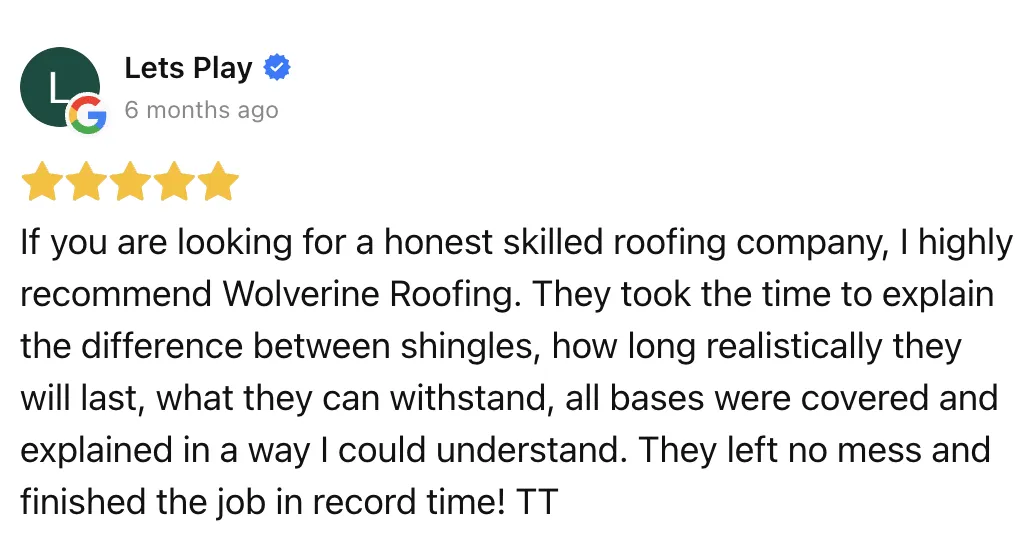This screenshot has height=538, width=1030.
Task: Select the fourth gold rating star
Action: pos(173,181)
